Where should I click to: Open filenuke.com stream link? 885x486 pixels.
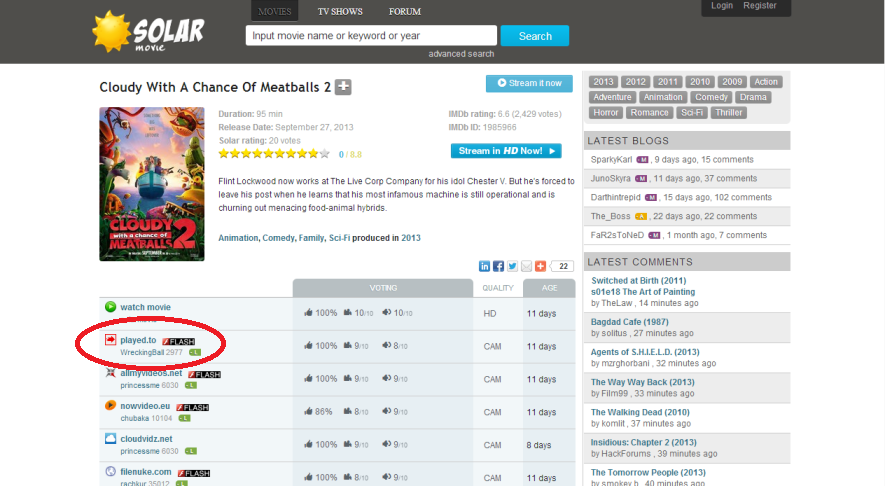point(146,471)
